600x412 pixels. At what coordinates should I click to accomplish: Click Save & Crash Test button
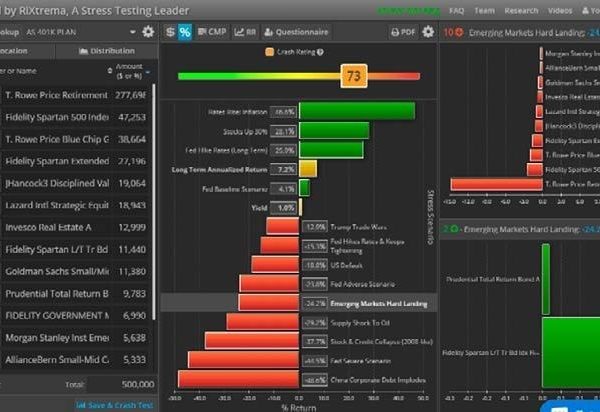(x=113, y=405)
